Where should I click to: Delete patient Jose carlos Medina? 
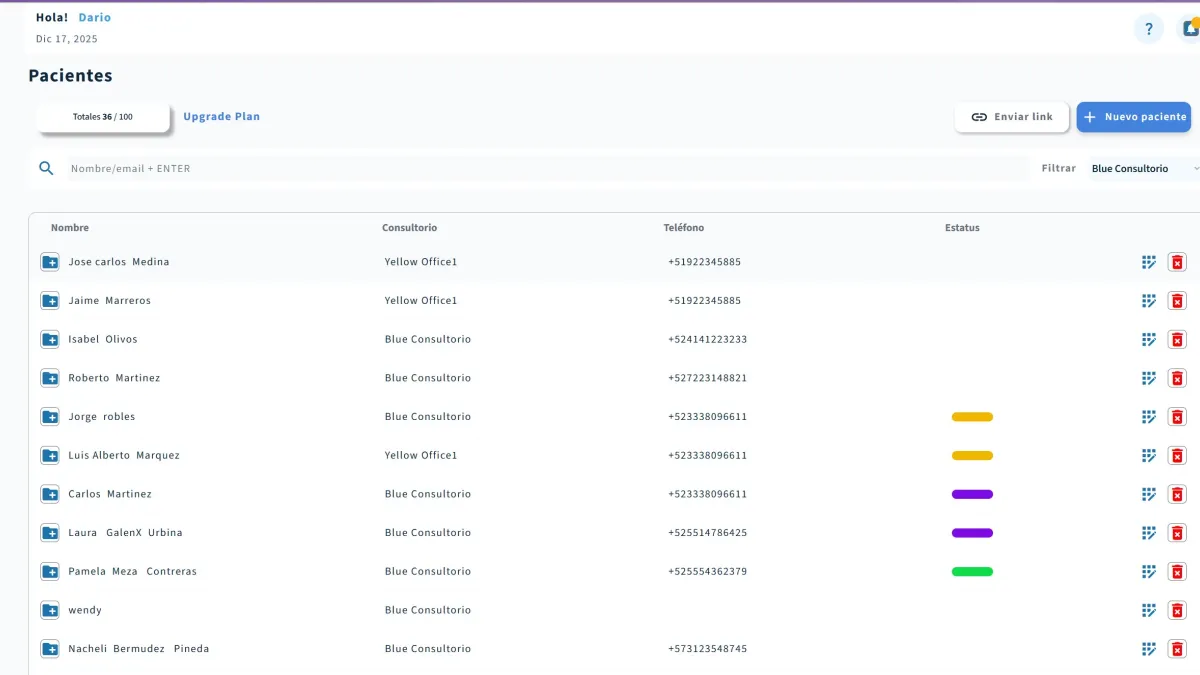(x=1177, y=262)
